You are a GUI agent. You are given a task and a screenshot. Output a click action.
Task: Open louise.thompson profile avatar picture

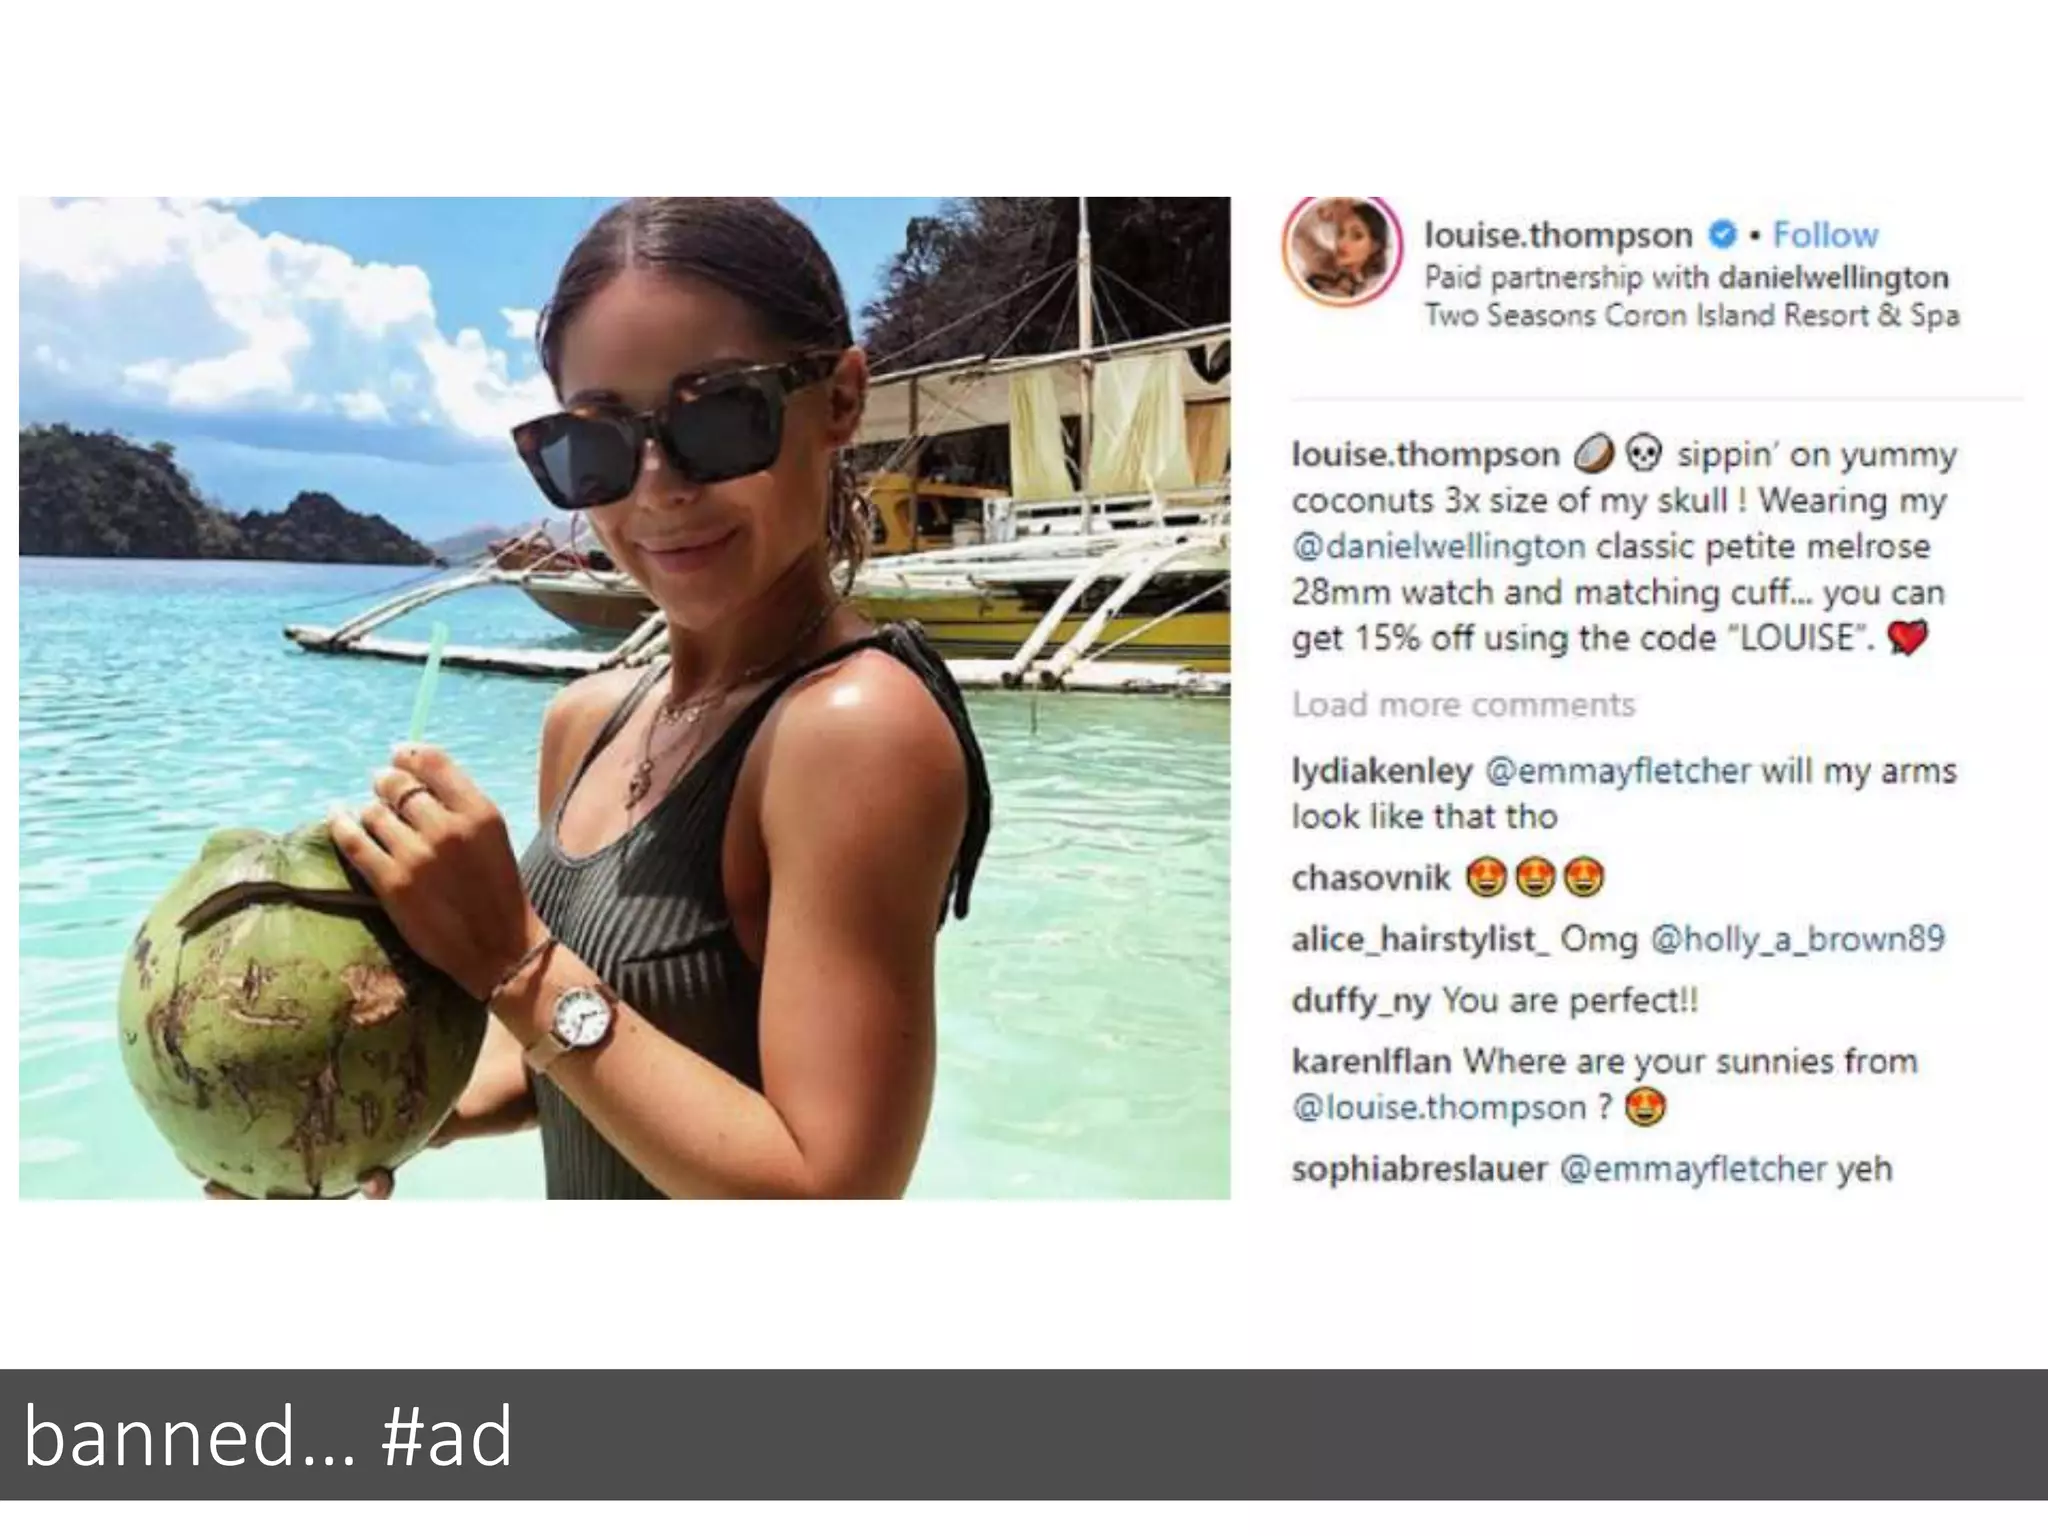[1342, 250]
